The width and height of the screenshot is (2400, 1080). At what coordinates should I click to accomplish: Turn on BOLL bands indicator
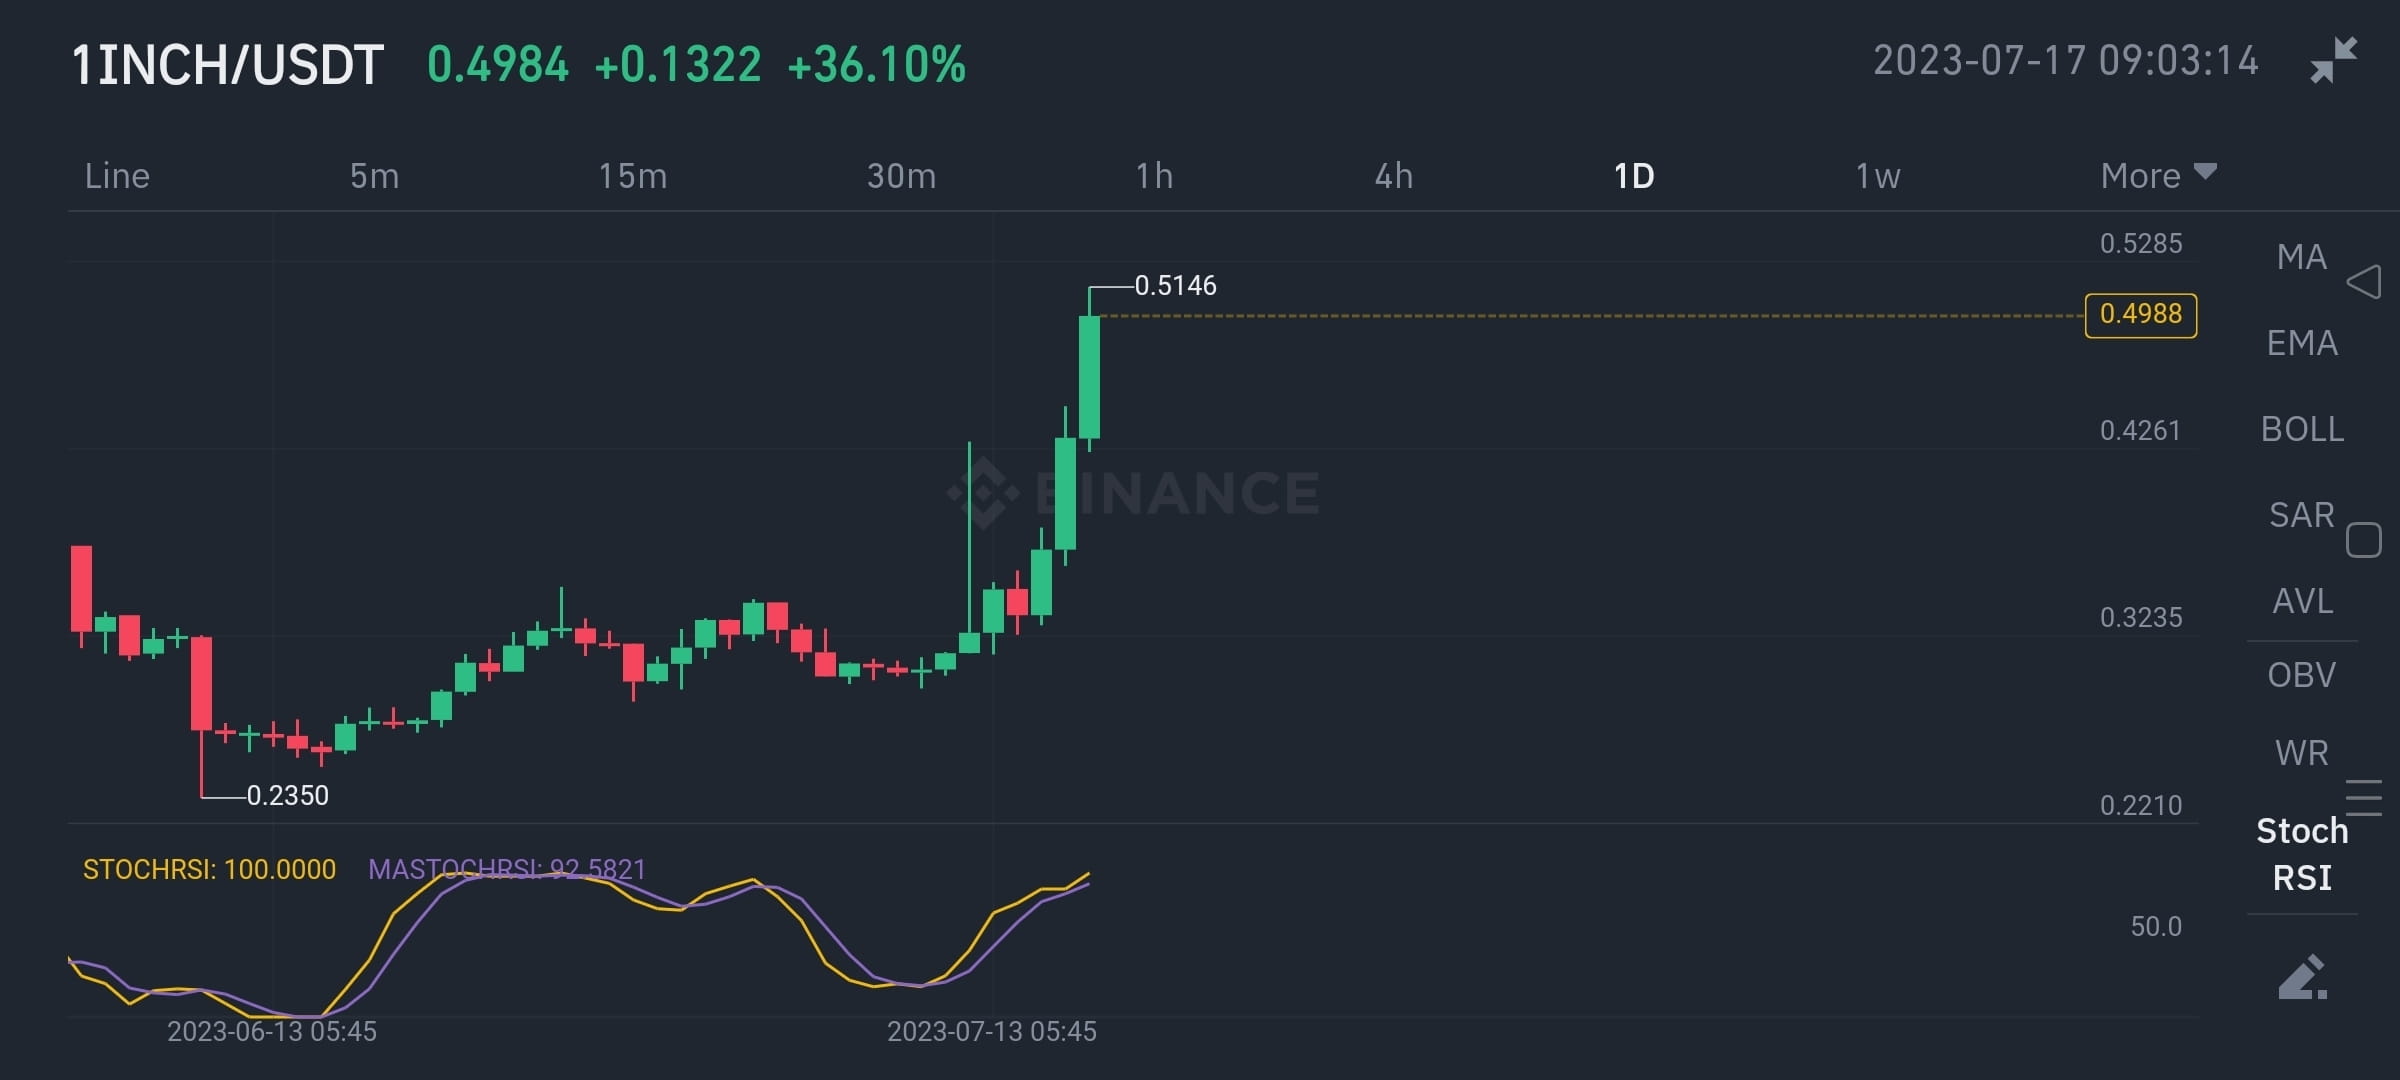pos(2301,429)
